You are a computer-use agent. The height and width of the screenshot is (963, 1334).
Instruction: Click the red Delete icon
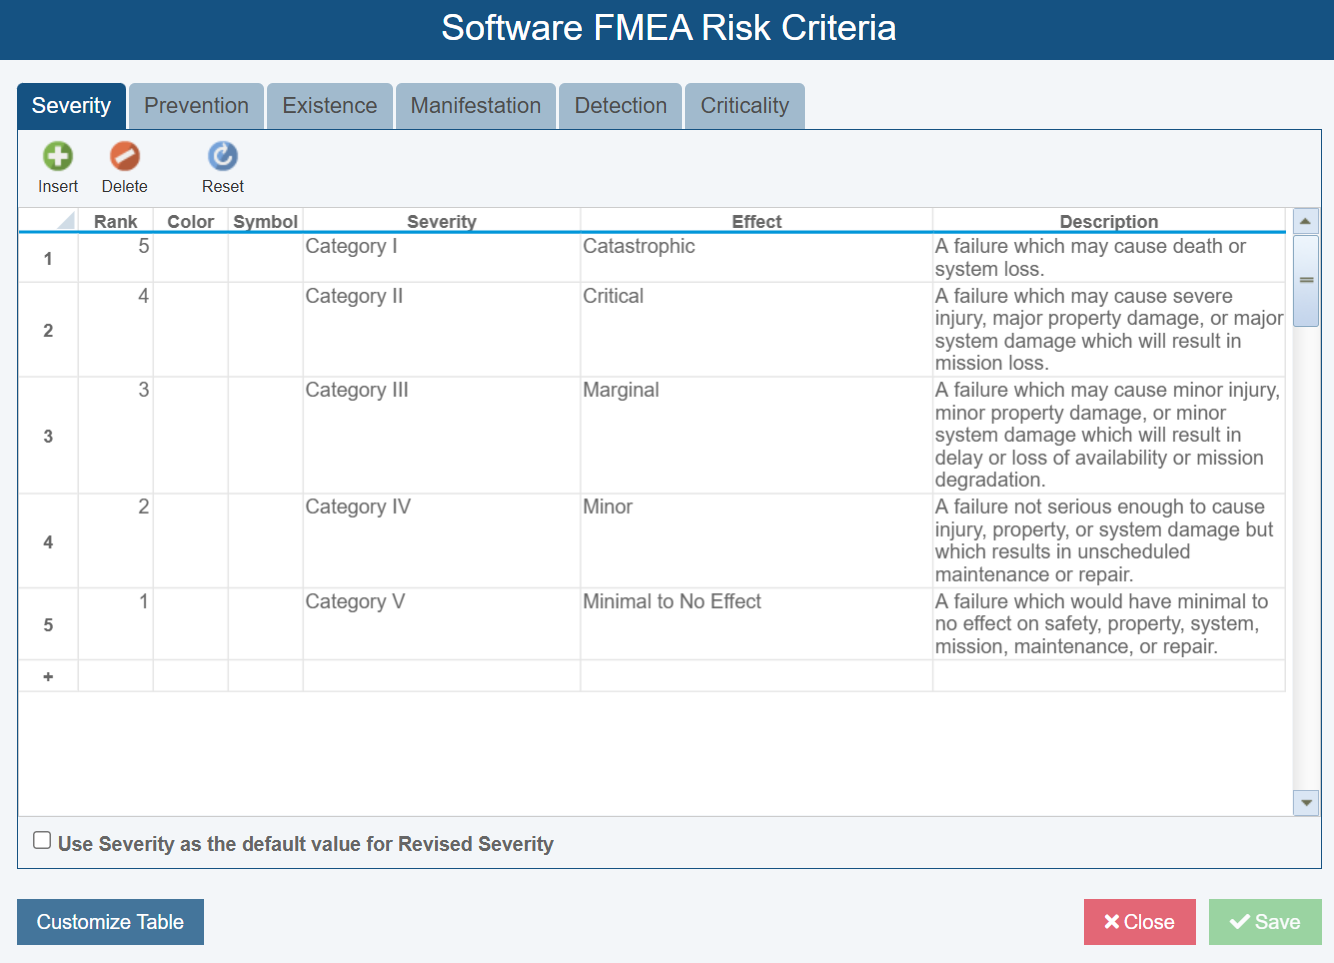[125, 156]
